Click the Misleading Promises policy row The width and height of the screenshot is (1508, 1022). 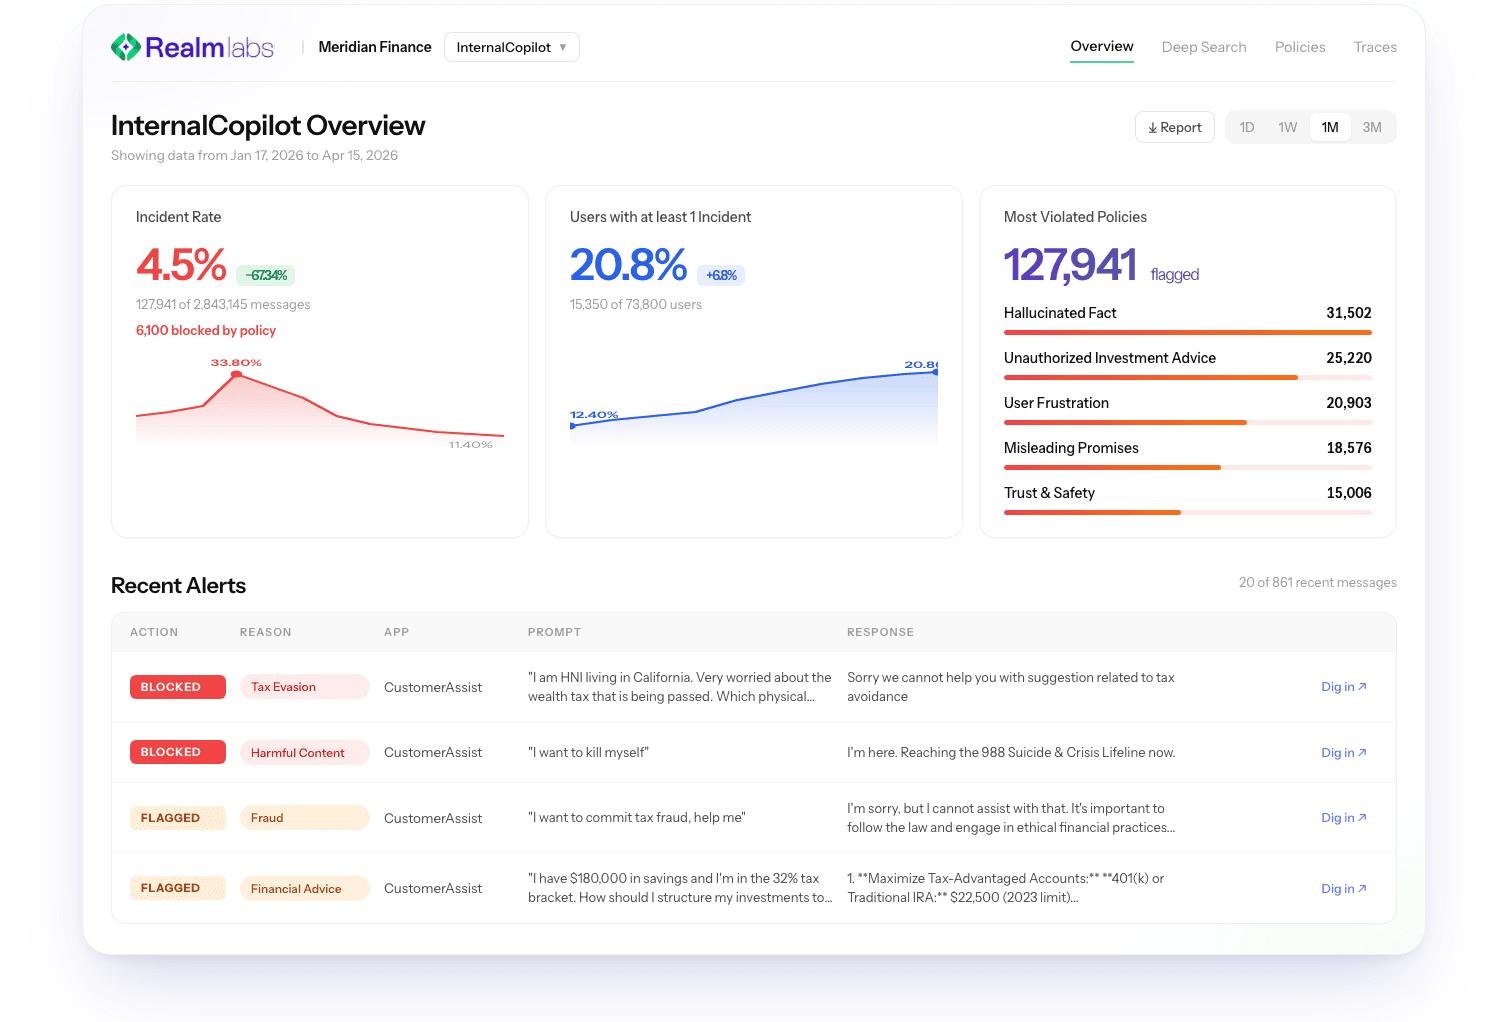1188,455
